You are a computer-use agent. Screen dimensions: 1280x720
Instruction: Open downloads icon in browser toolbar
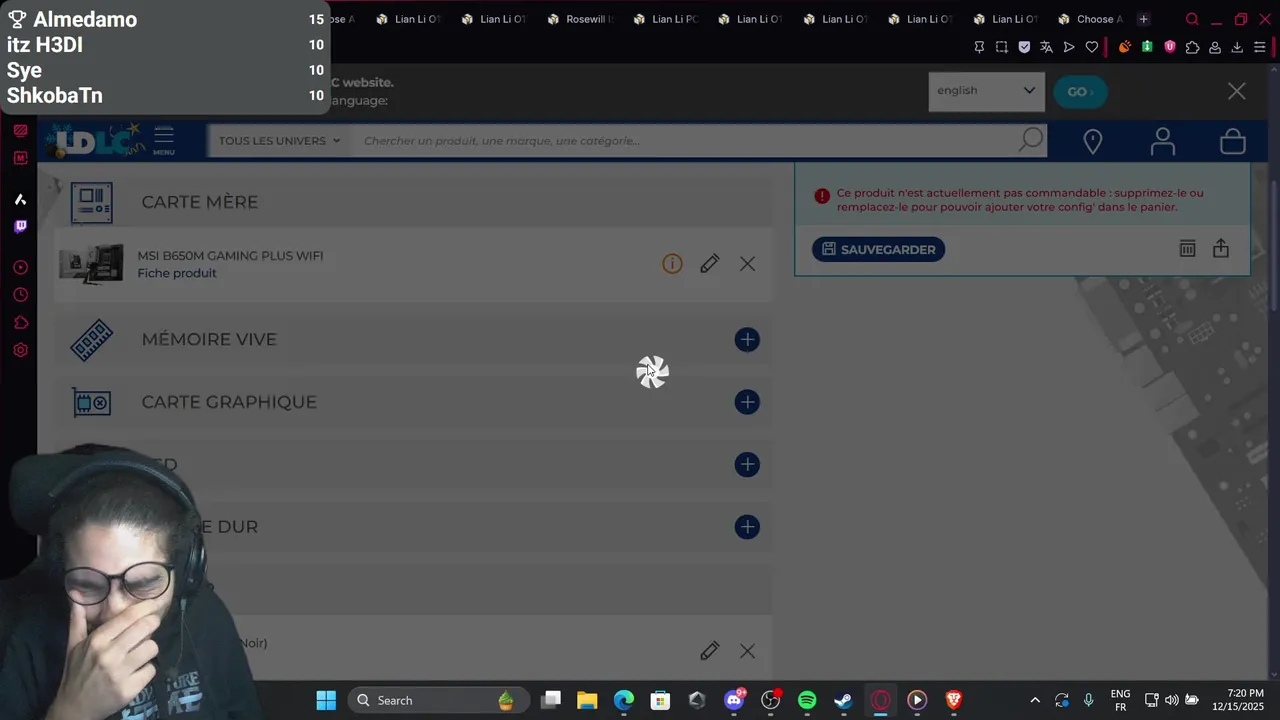click(x=1237, y=47)
